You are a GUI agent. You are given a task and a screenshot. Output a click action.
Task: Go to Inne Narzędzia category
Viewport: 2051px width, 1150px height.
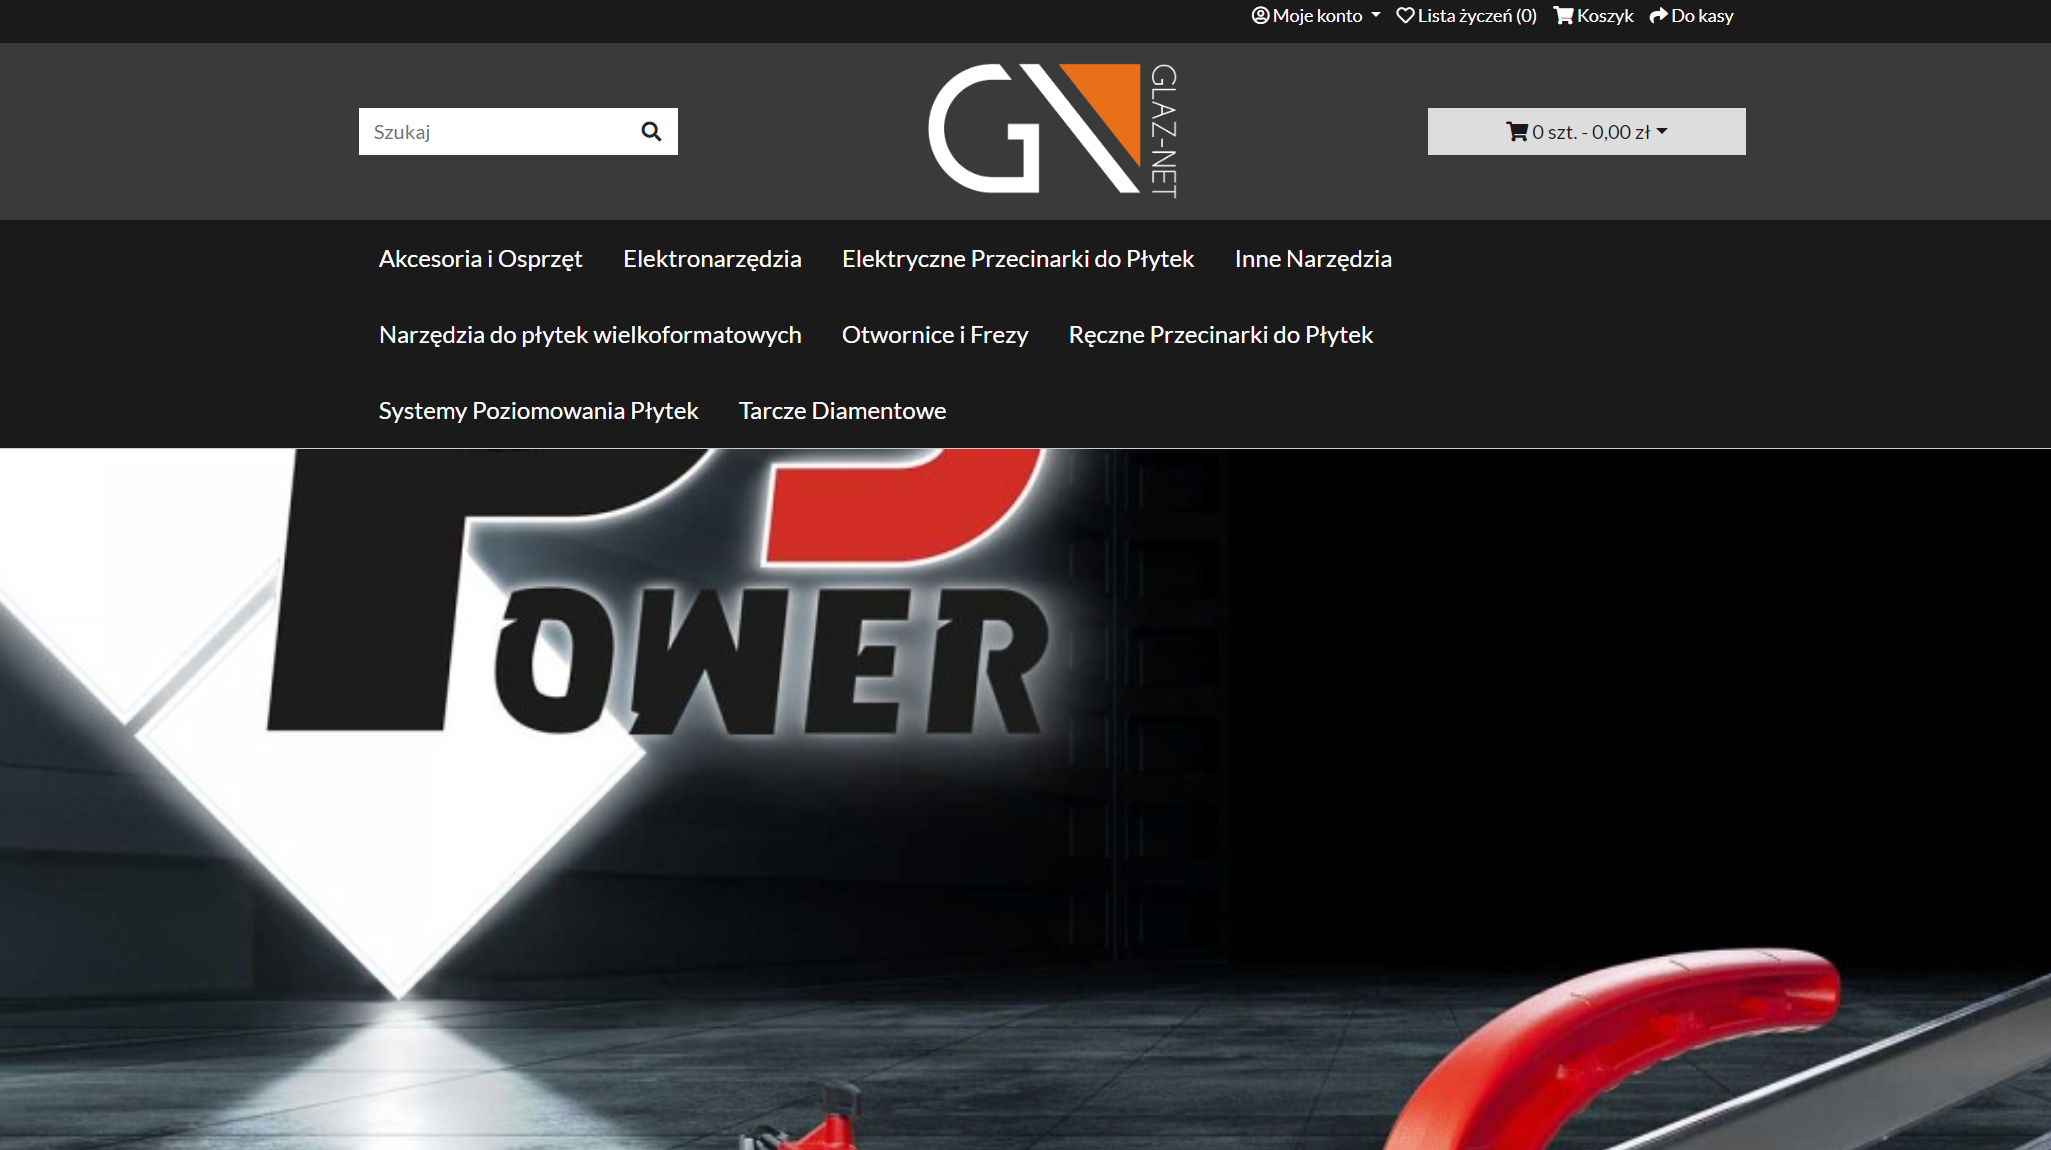(x=1312, y=259)
